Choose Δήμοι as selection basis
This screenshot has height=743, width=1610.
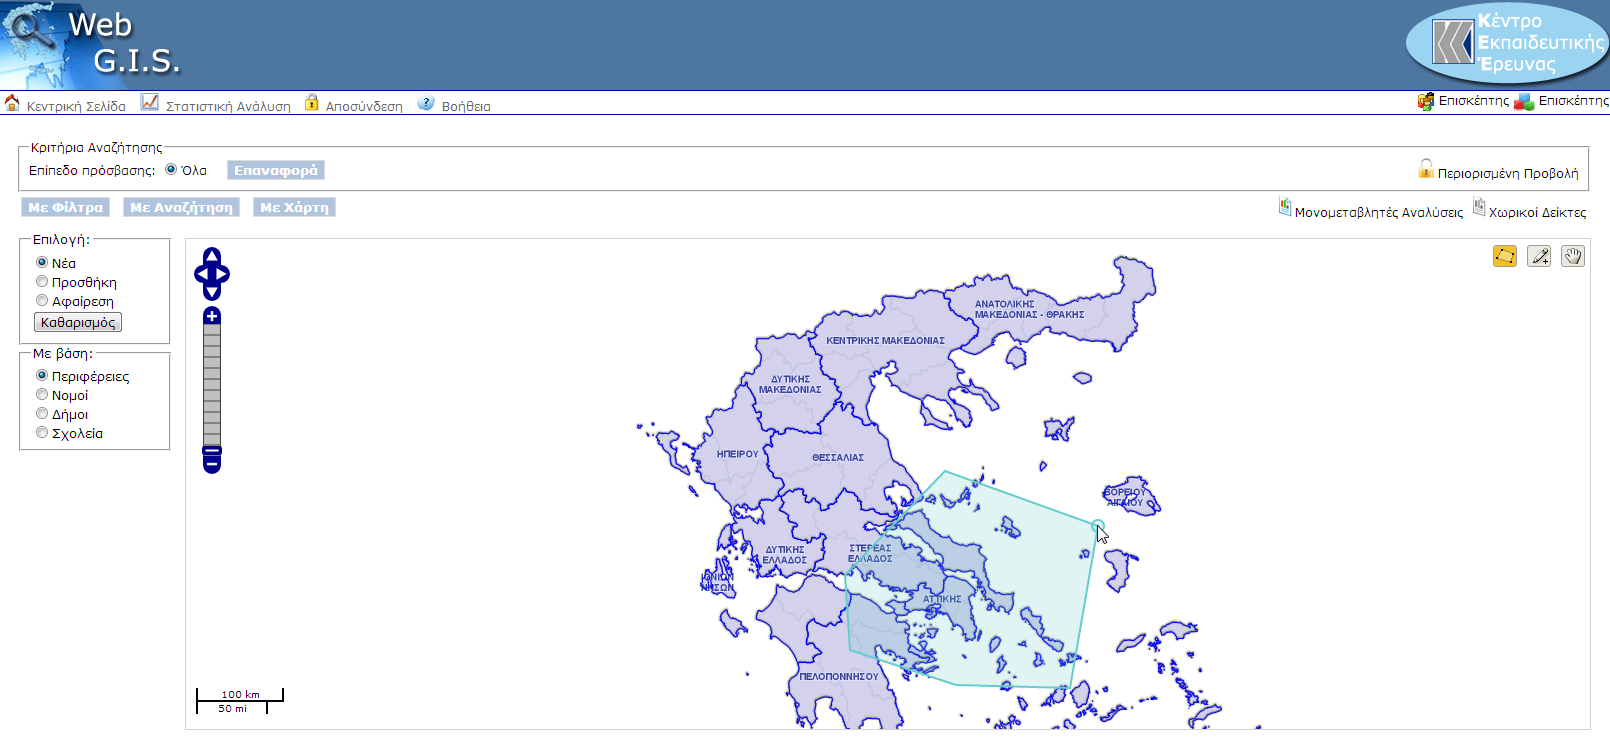click(42, 413)
